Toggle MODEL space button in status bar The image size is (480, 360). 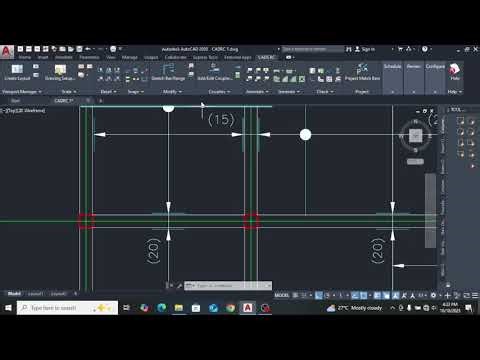pos(282,295)
